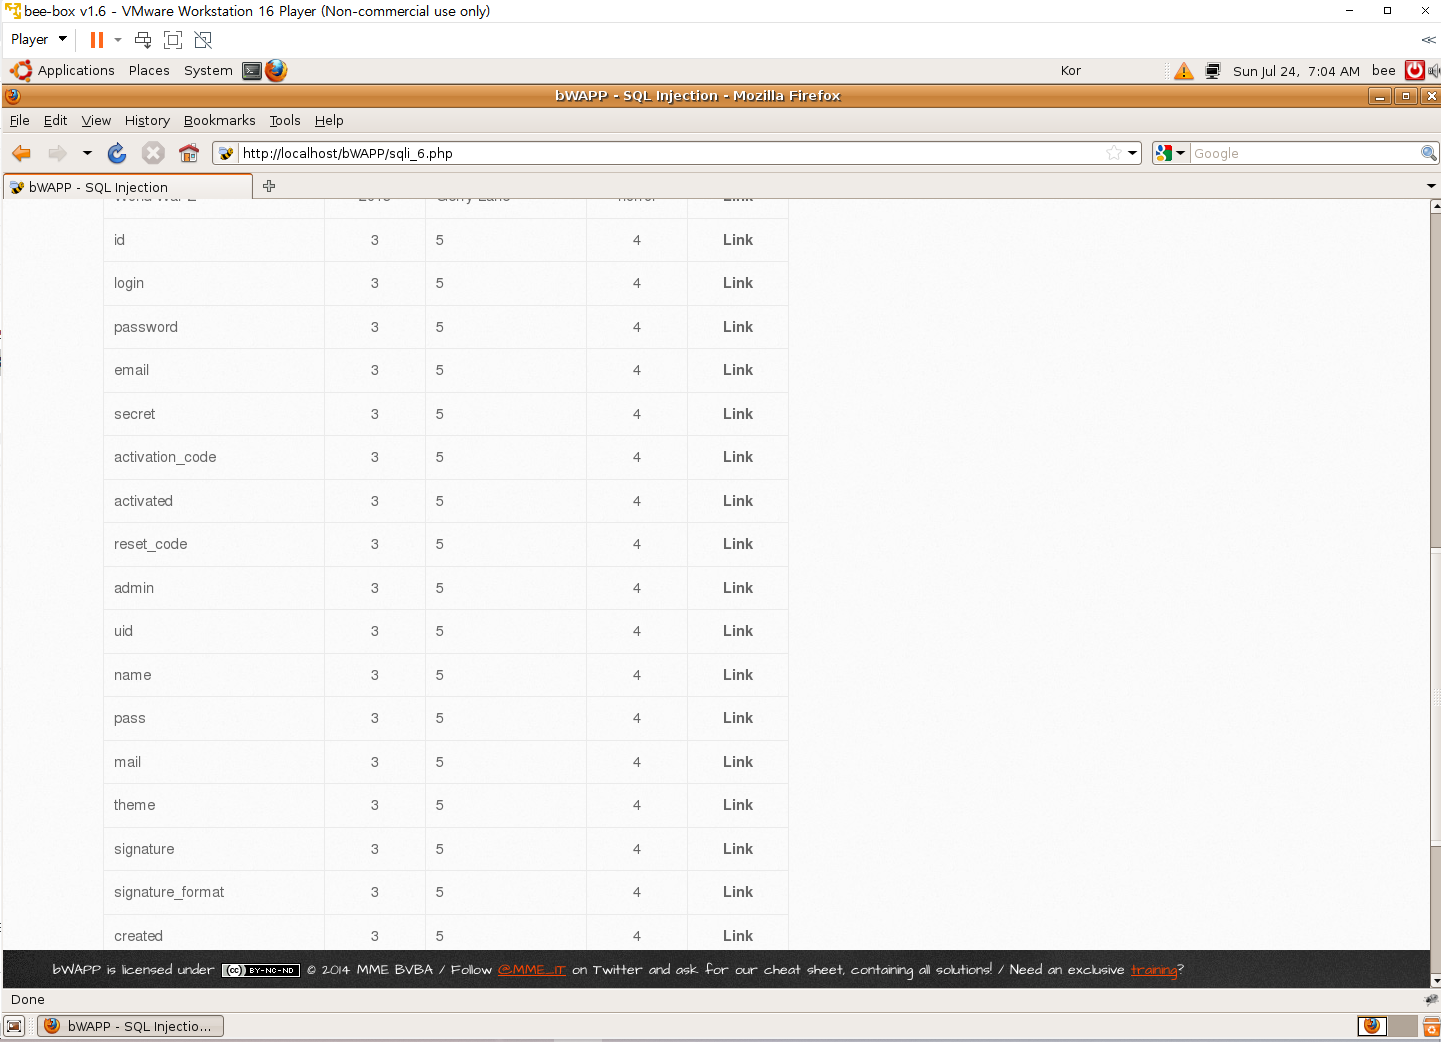
Task: Open the System menu
Action: click(208, 71)
